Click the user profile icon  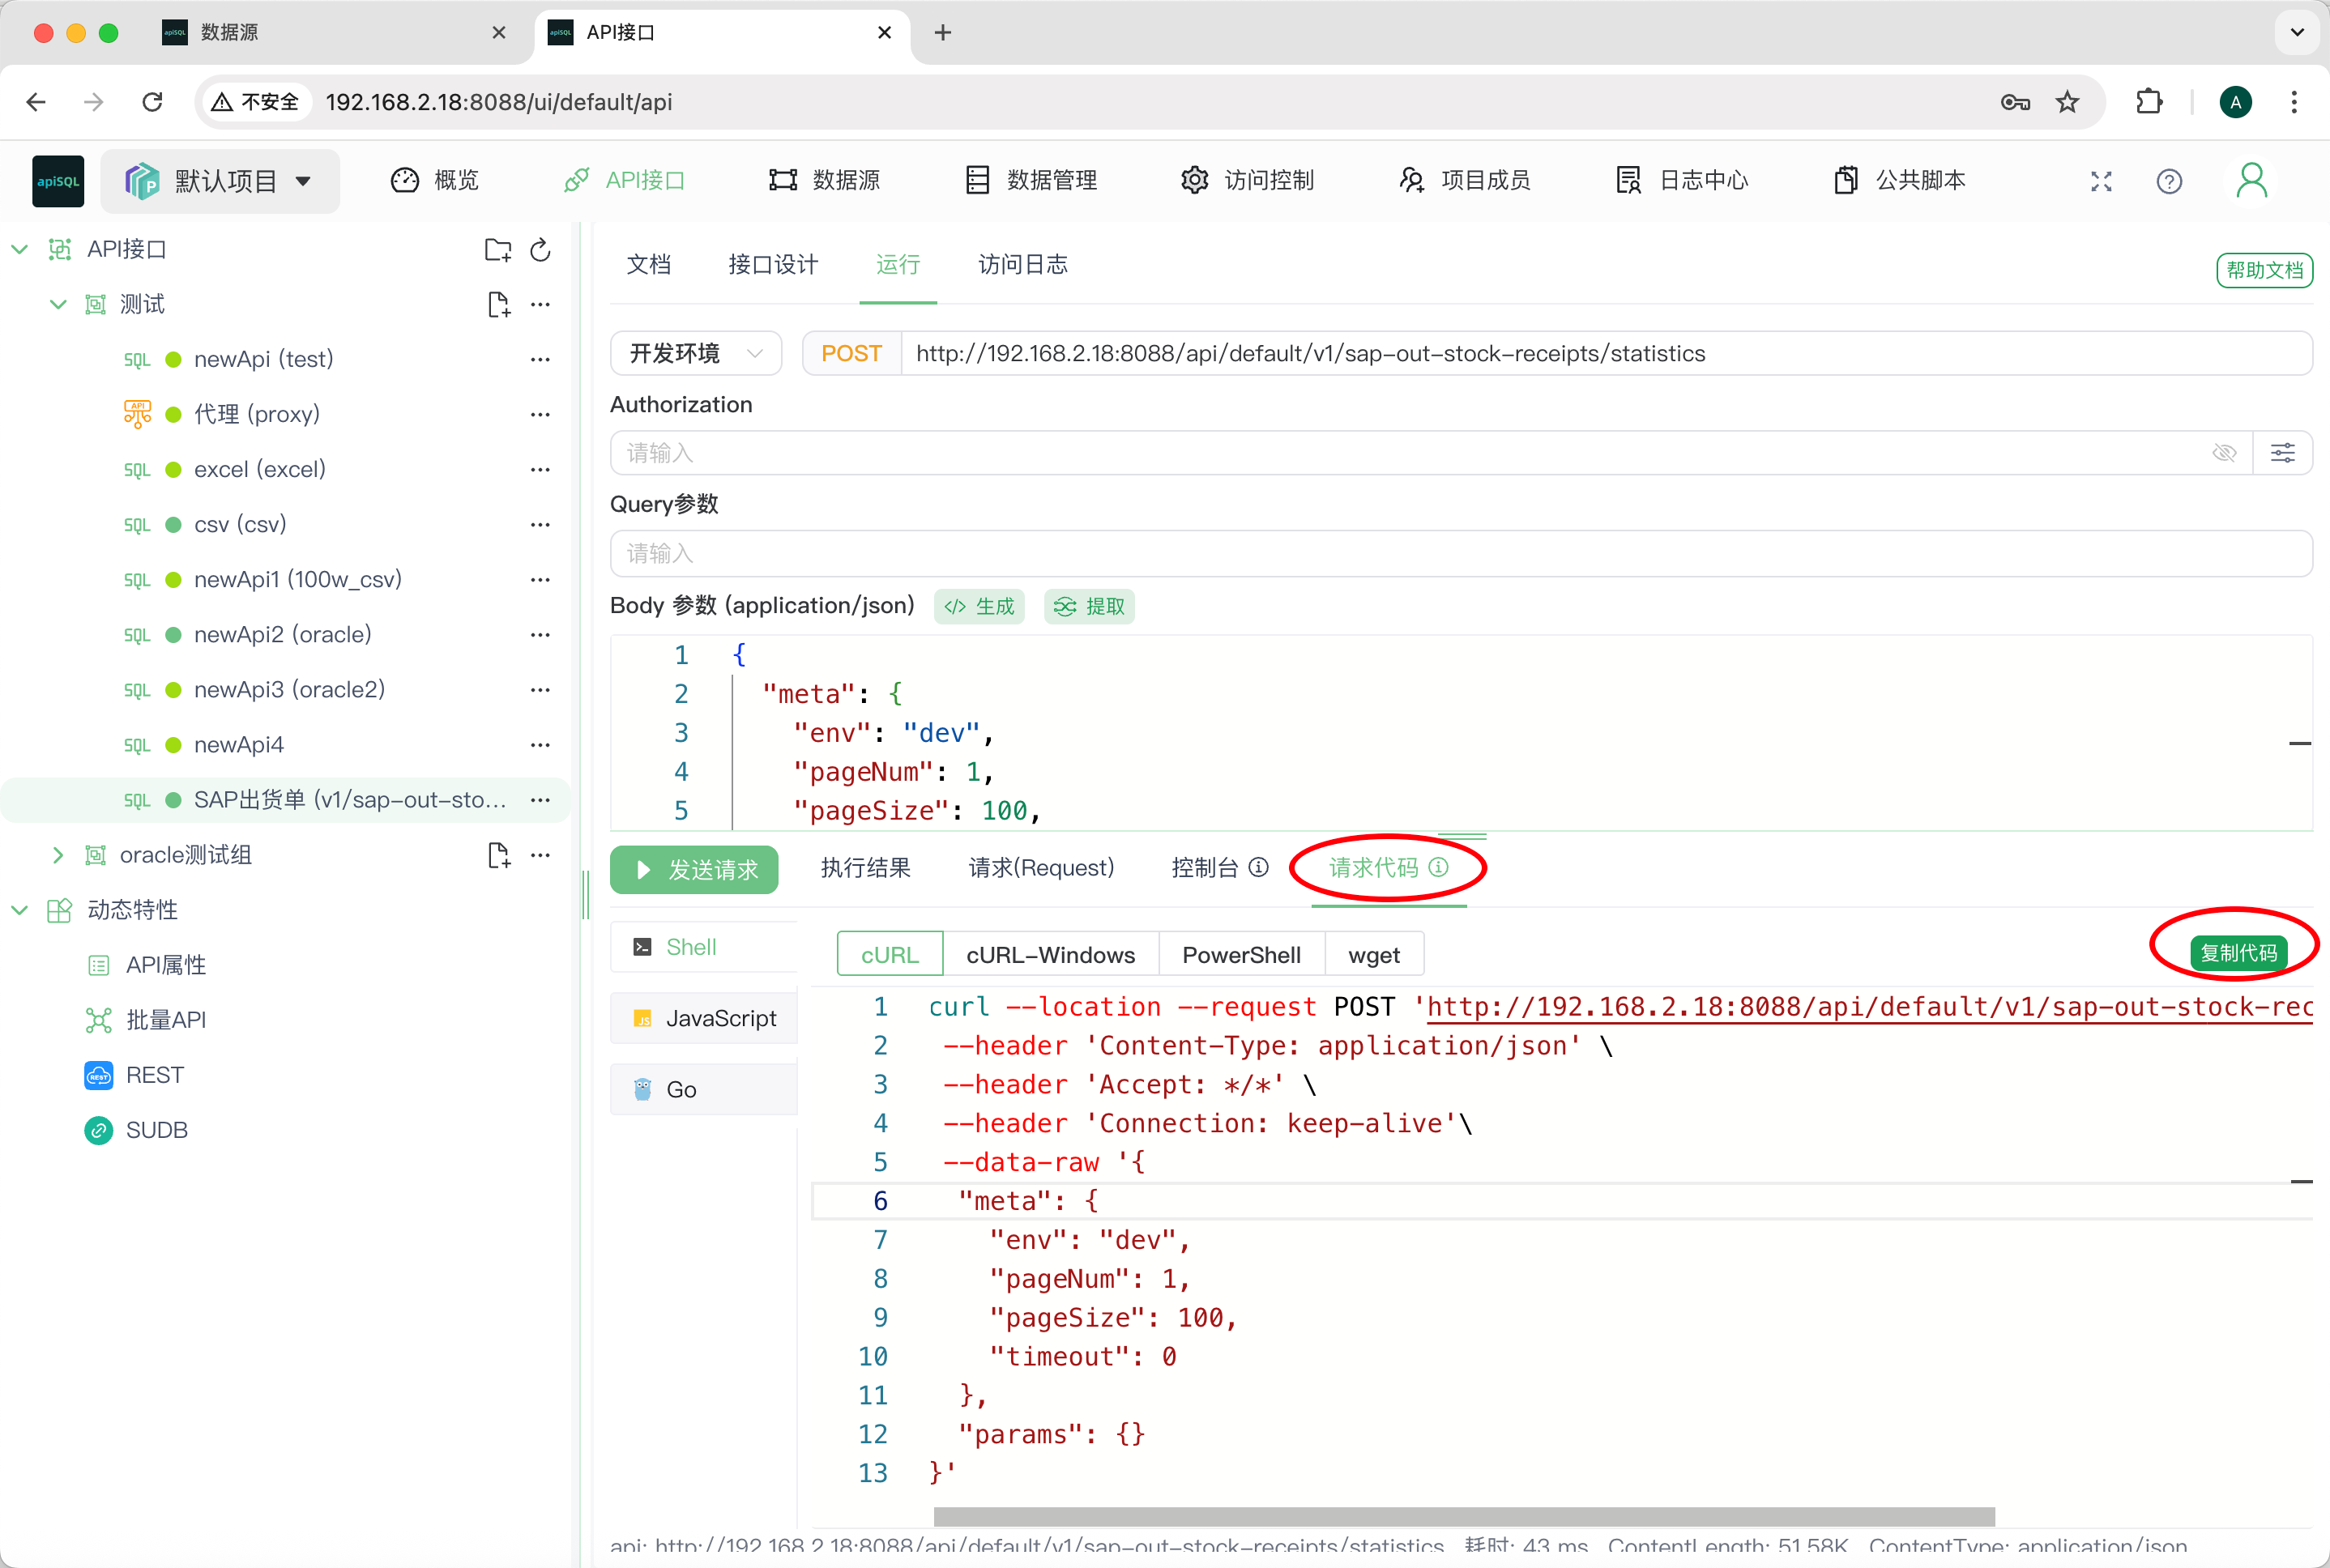click(x=2251, y=181)
